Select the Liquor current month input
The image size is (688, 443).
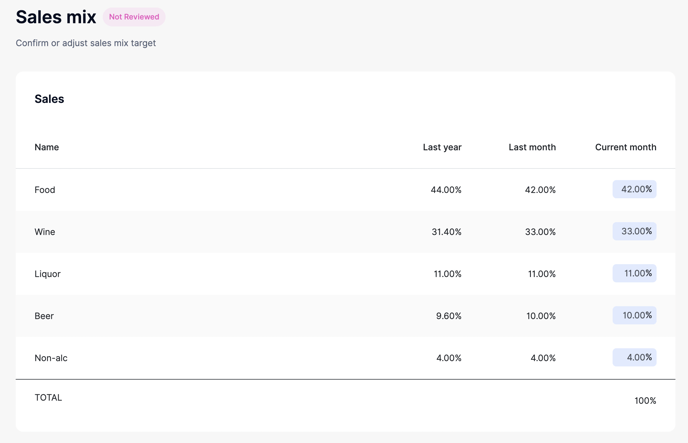[x=635, y=273]
